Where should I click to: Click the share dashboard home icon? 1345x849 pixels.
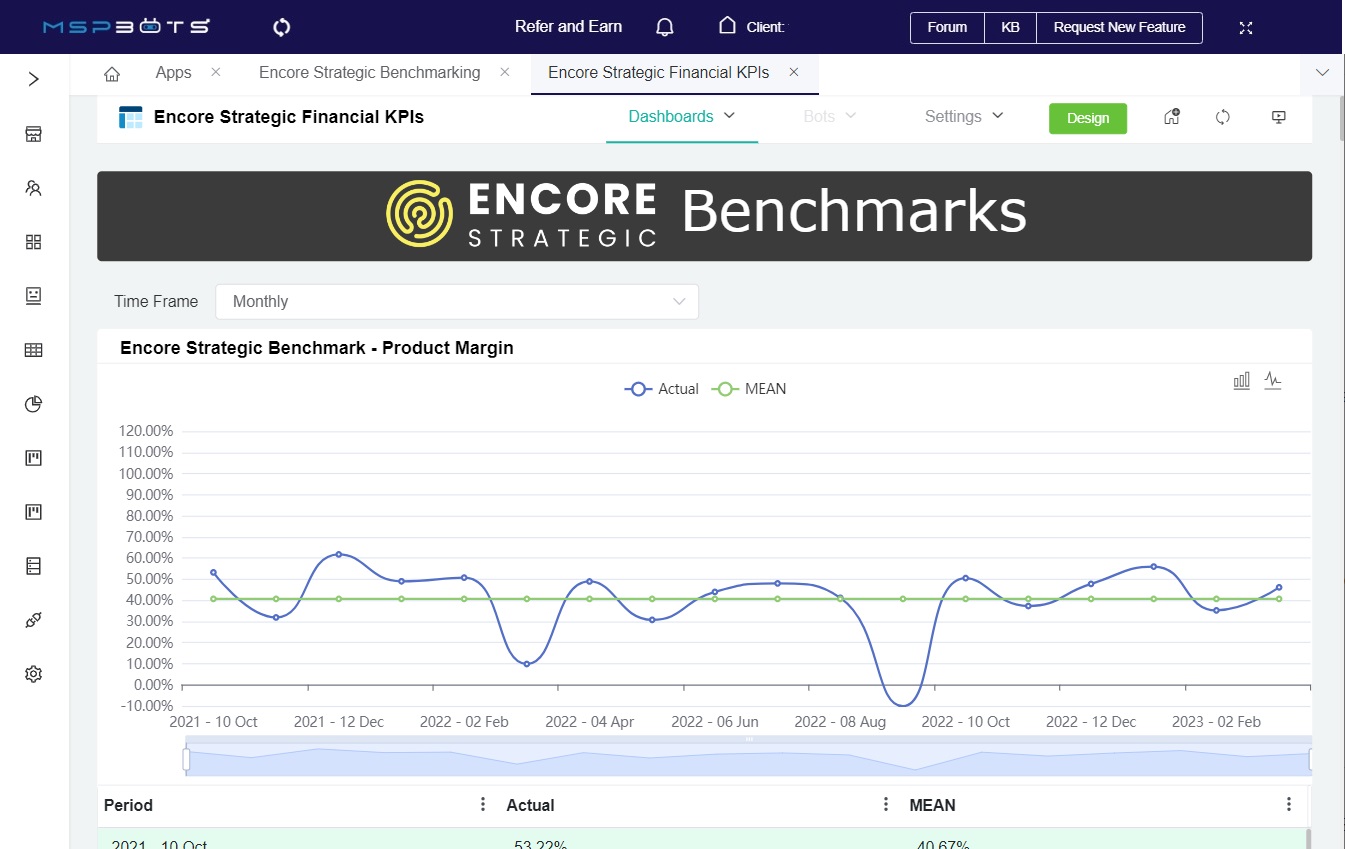point(1171,117)
